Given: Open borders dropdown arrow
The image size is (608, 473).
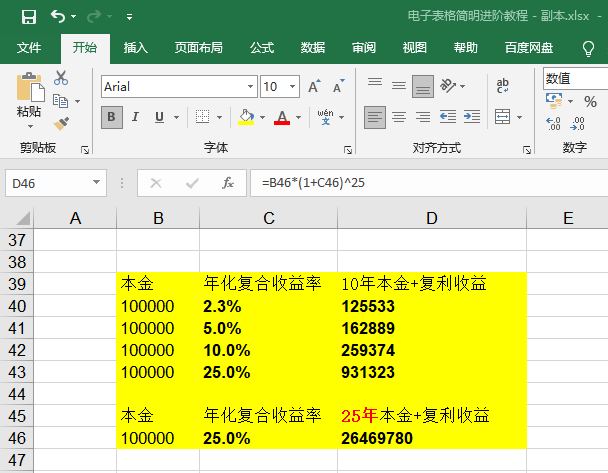Looking at the screenshot, I should tap(219, 117).
